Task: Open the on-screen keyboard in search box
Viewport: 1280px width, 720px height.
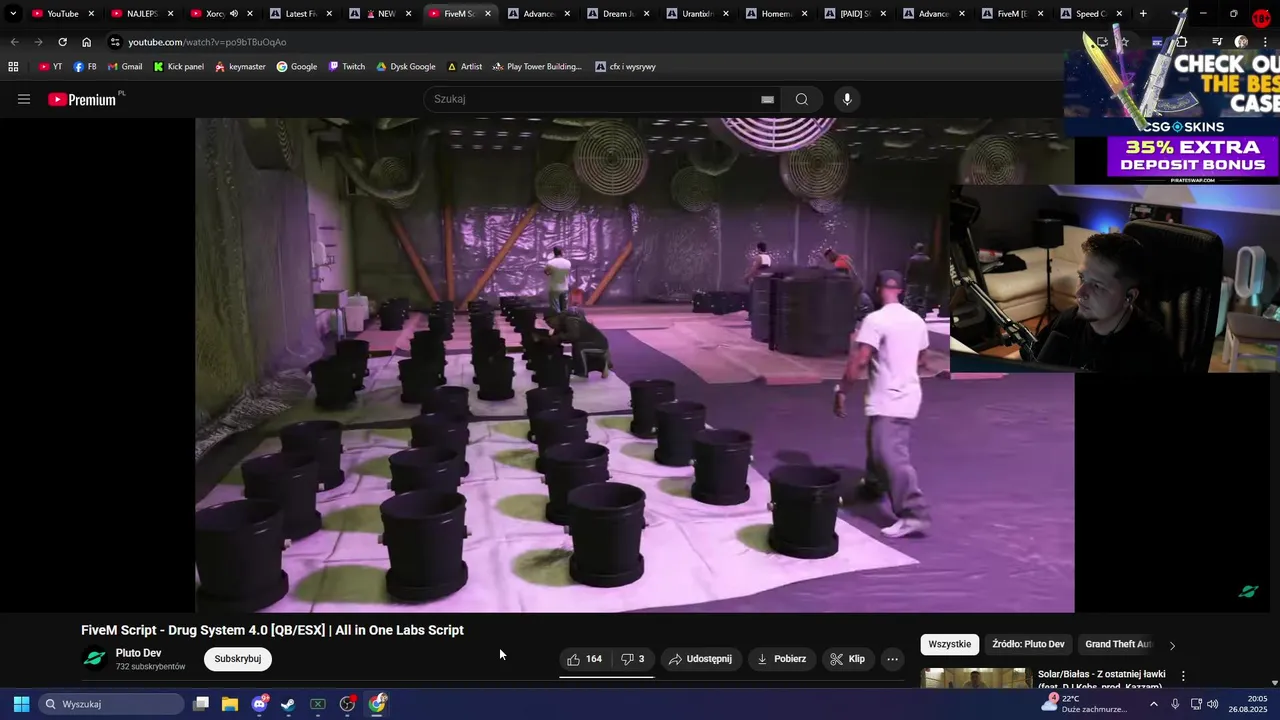Action: [767, 99]
